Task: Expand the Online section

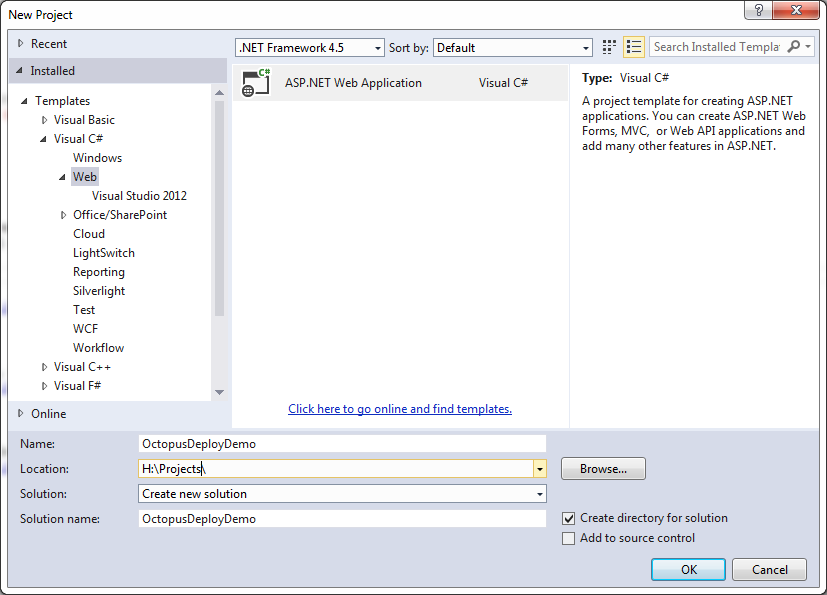Action: tap(22, 413)
